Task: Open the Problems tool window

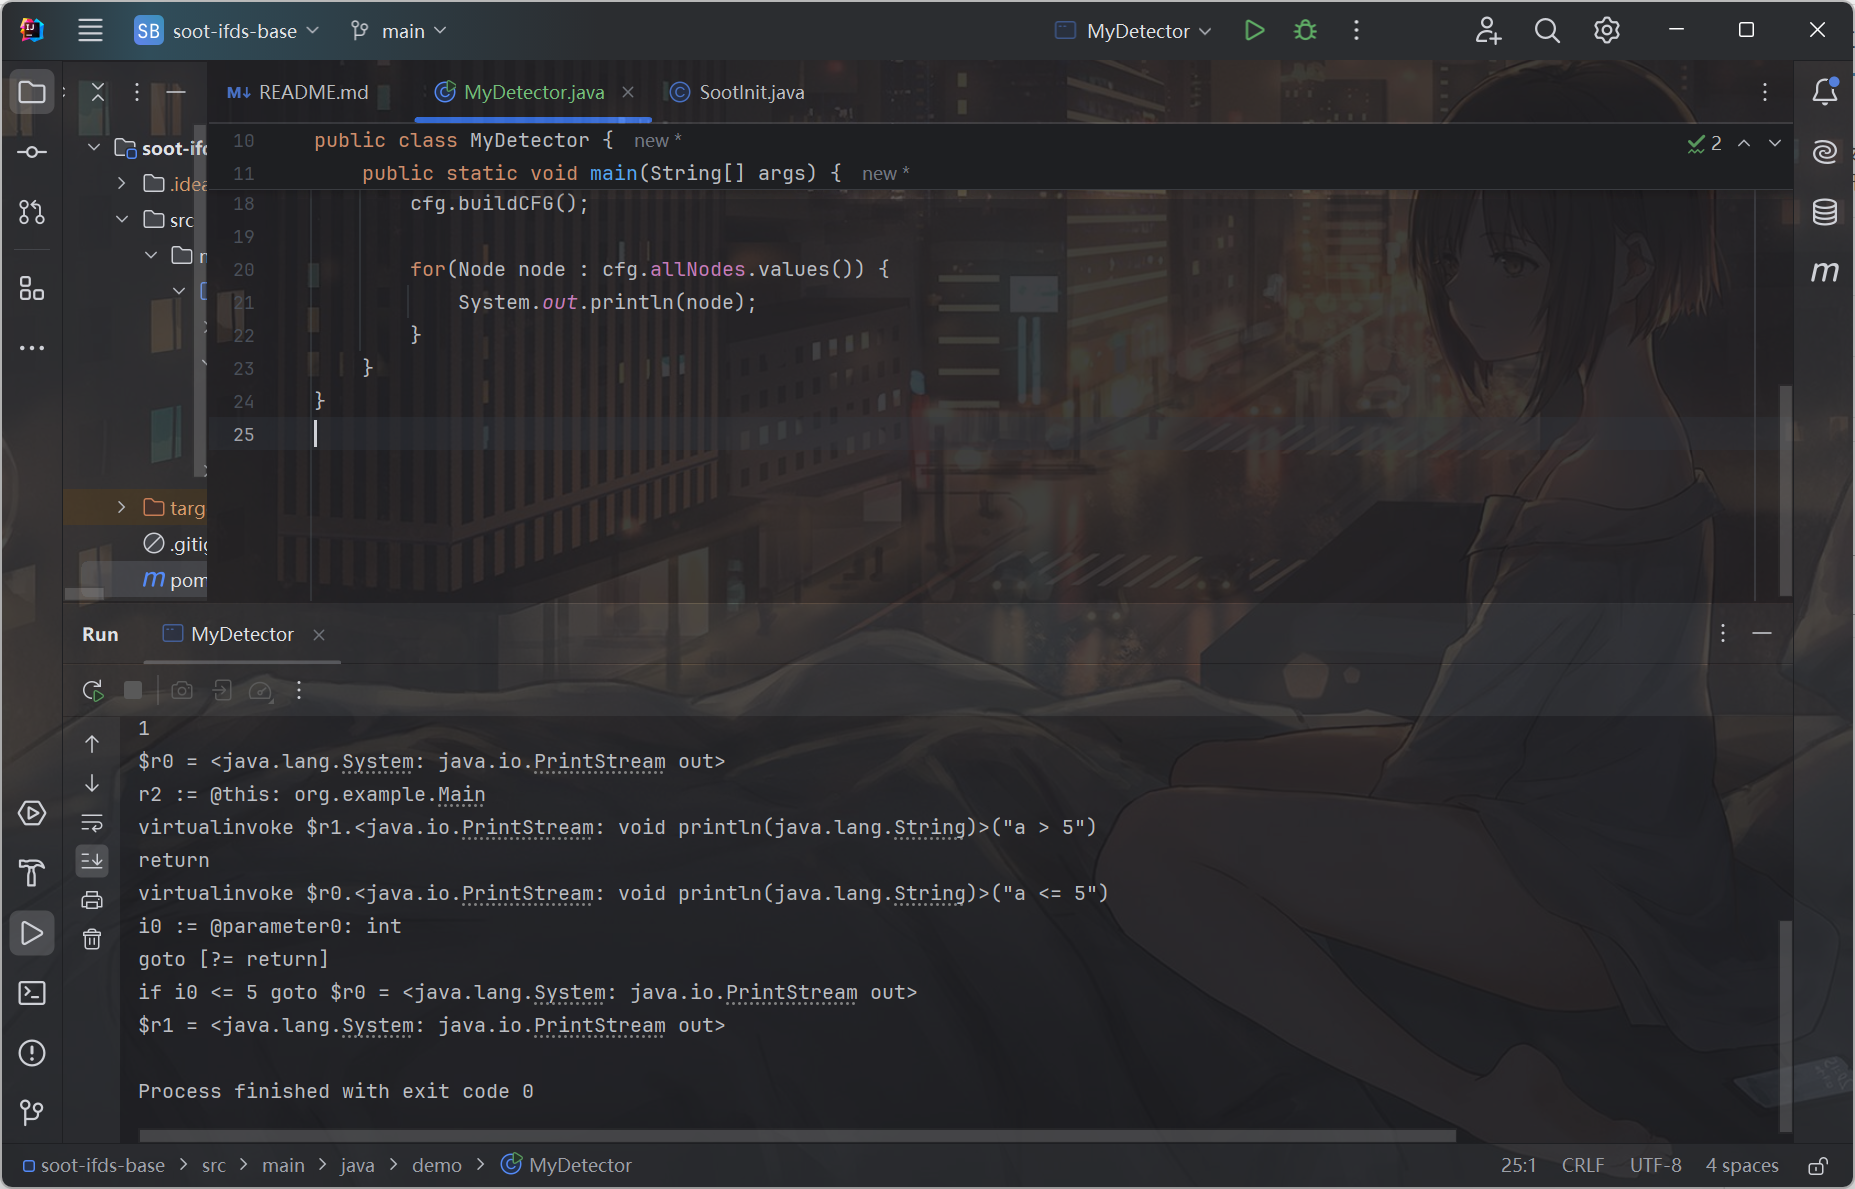Action: [x=32, y=1053]
